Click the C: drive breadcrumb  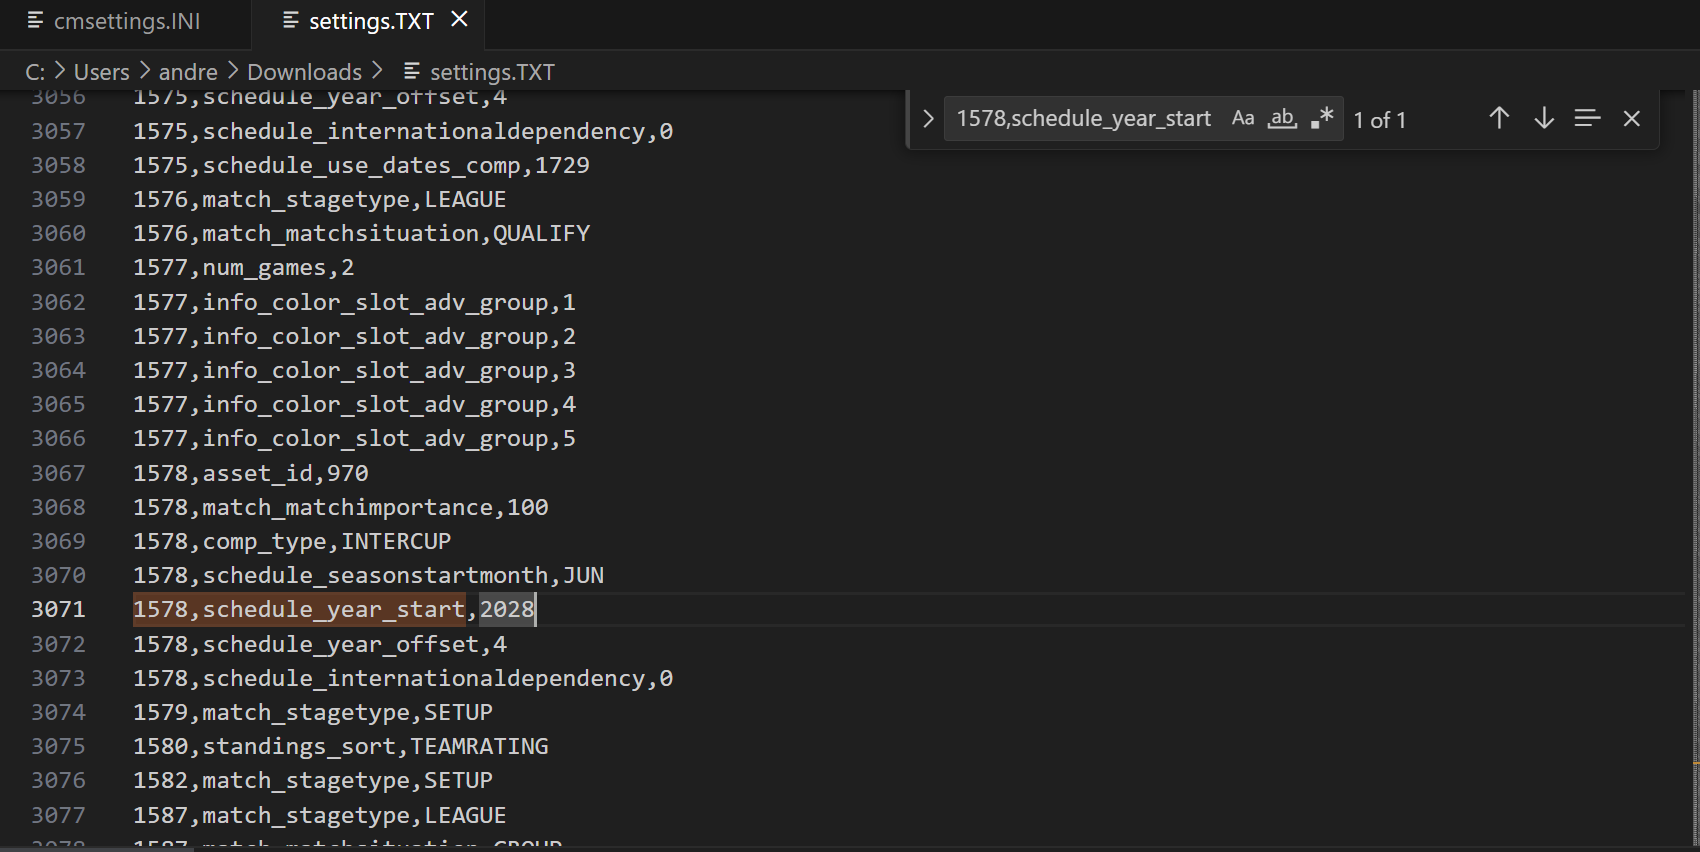tap(35, 72)
